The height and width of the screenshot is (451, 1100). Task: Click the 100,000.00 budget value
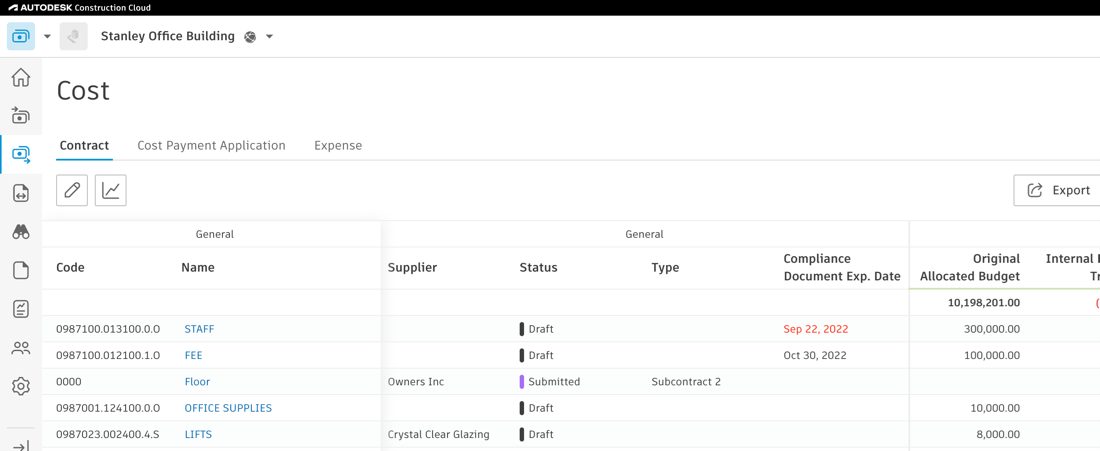tap(991, 356)
